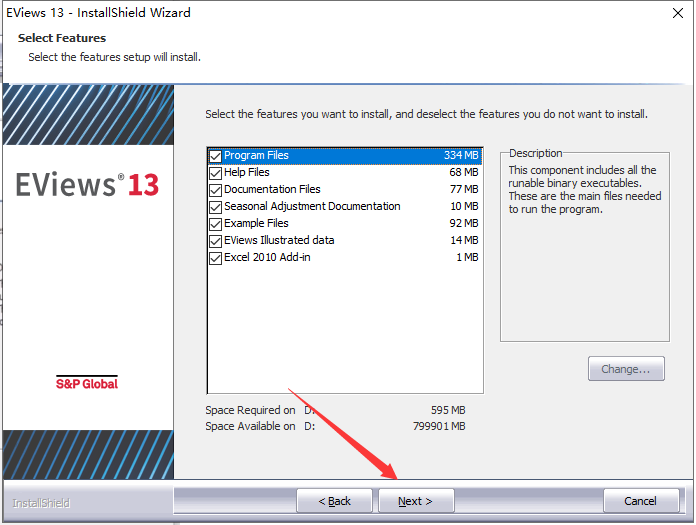Uncheck the Help Files checkbox
Viewport: 696px width, 525px height.
click(215, 173)
